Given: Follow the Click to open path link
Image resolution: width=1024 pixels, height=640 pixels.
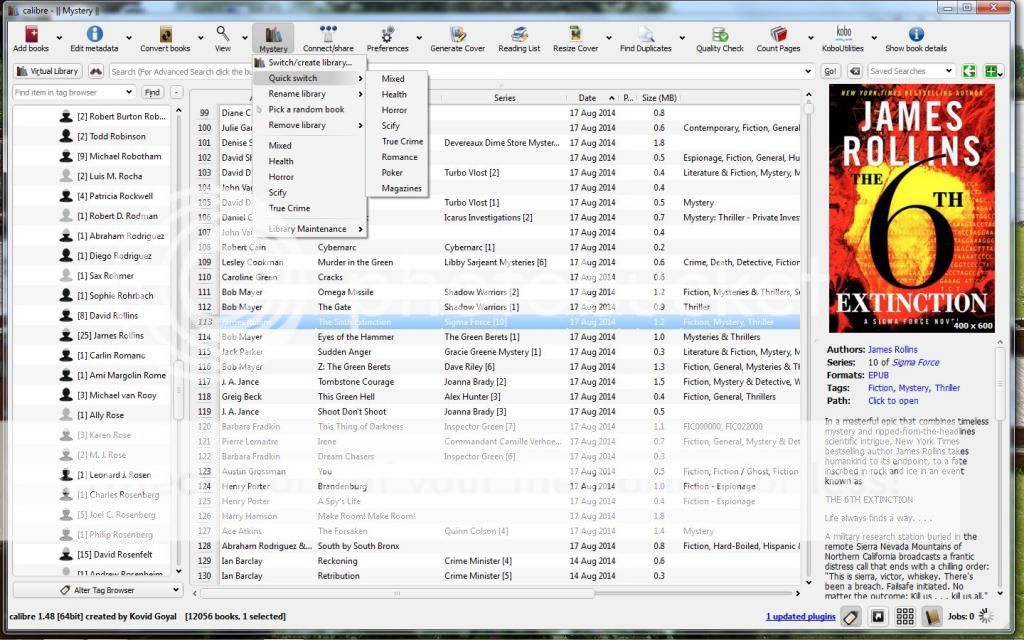Looking at the screenshot, I should point(893,401).
